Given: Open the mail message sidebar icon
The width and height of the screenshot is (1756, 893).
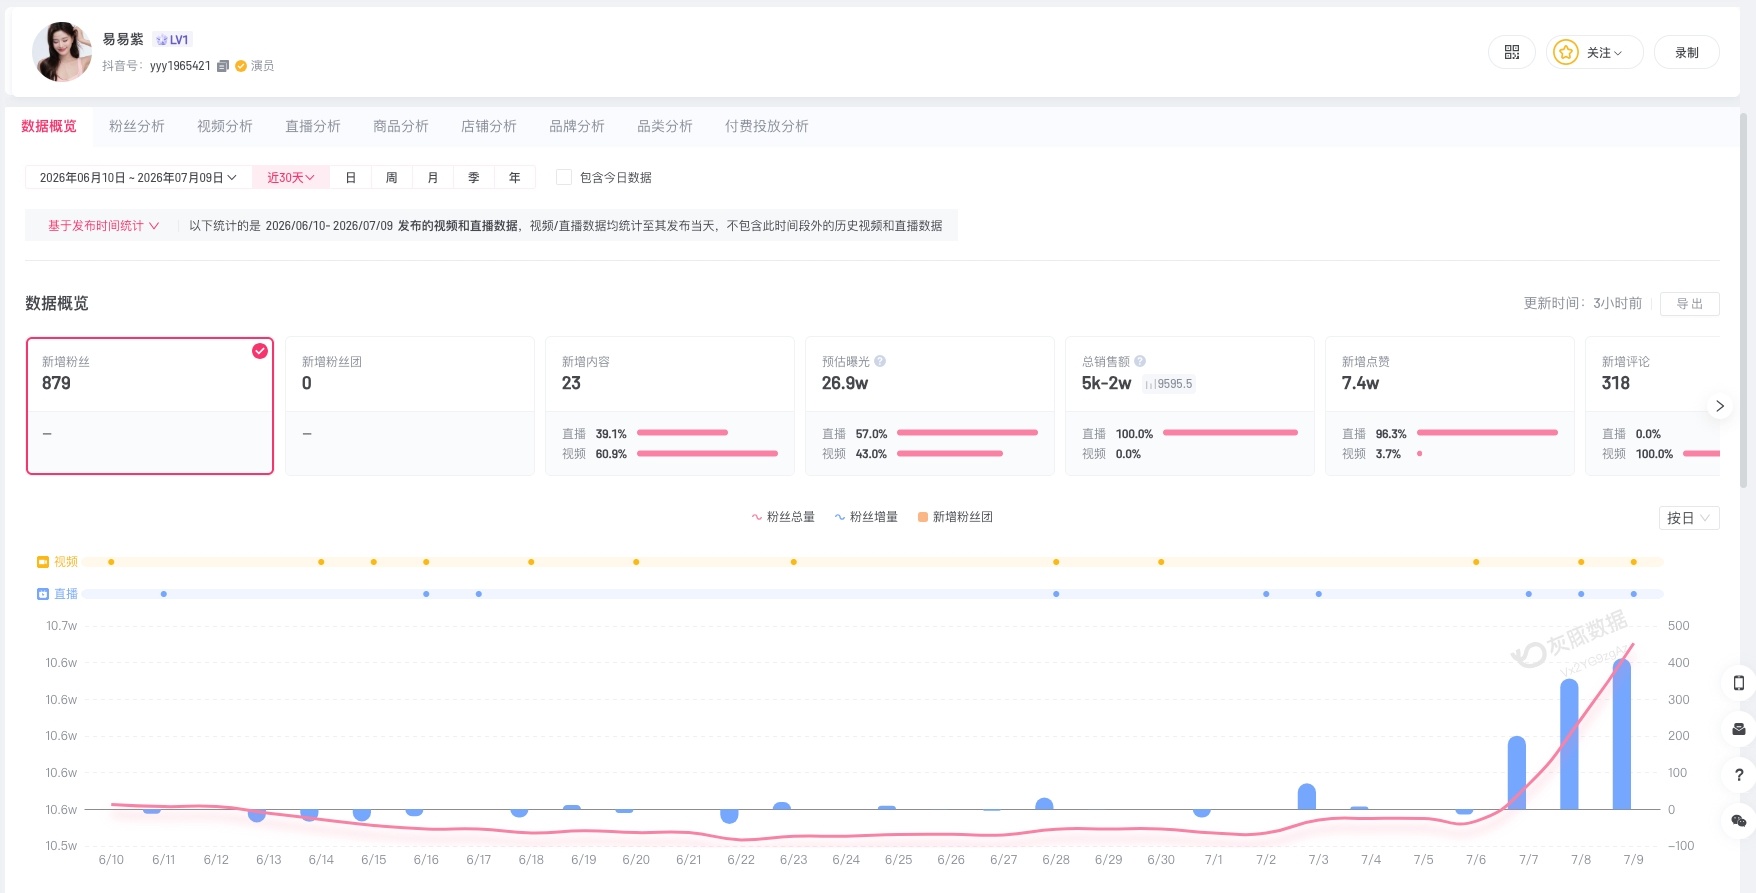Looking at the screenshot, I should (1739, 729).
